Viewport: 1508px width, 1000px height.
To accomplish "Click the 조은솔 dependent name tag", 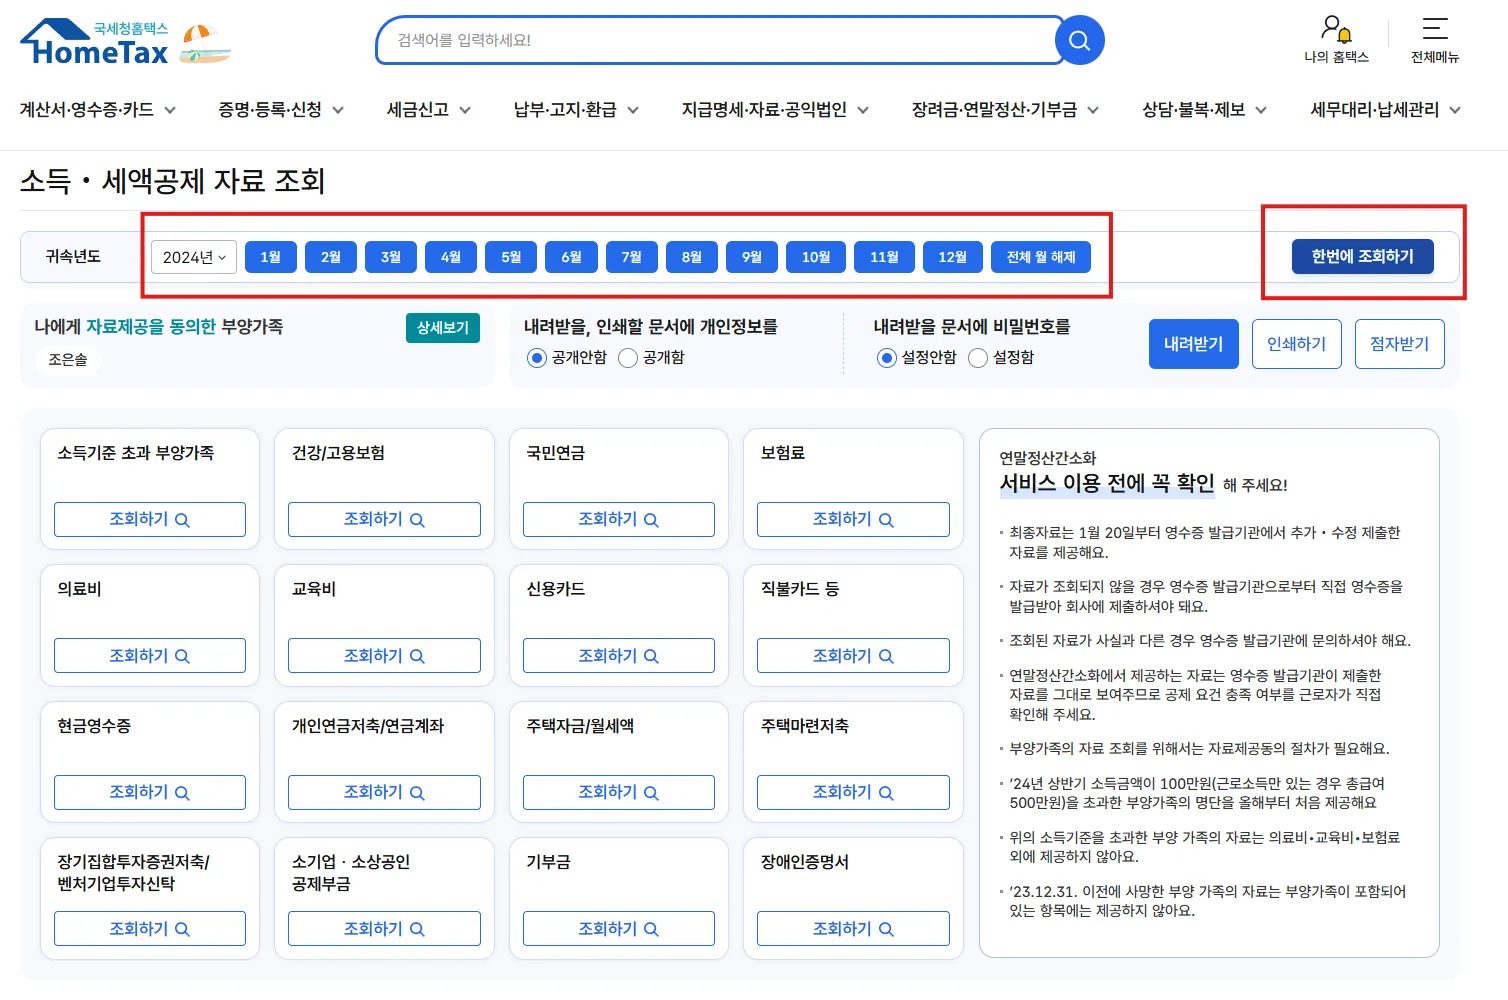I will (68, 360).
